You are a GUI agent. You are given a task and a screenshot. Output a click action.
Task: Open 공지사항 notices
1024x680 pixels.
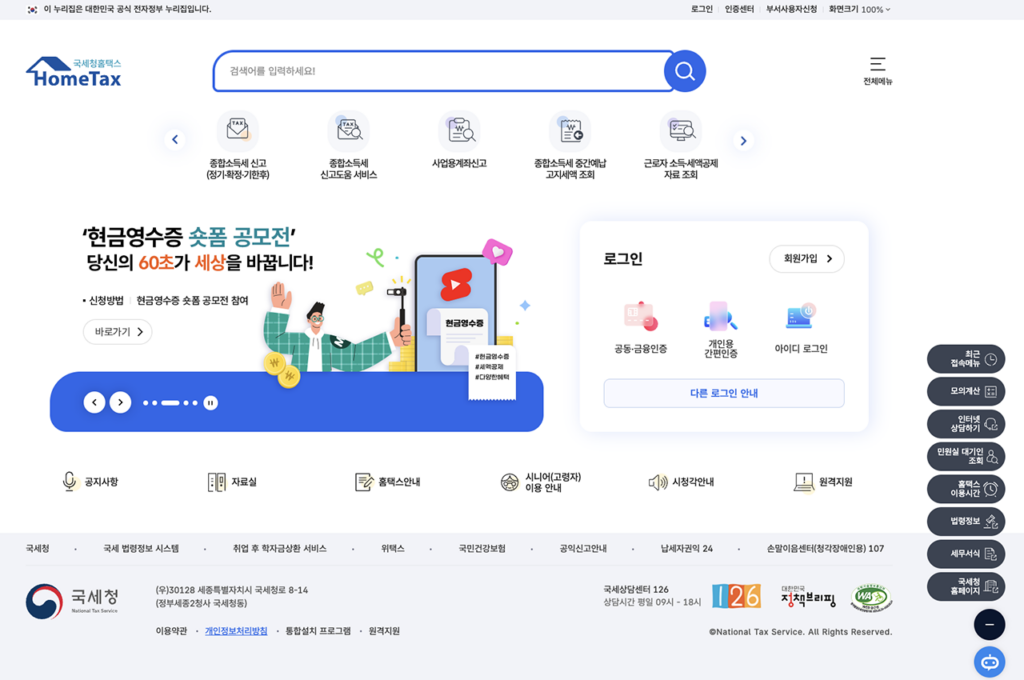(x=90, y=482)
